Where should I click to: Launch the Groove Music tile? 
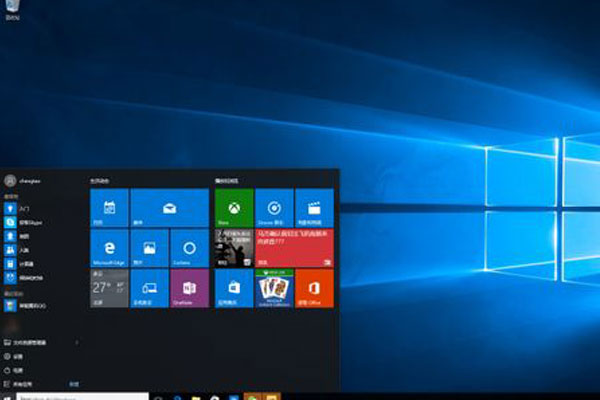[x=274, y=208]
